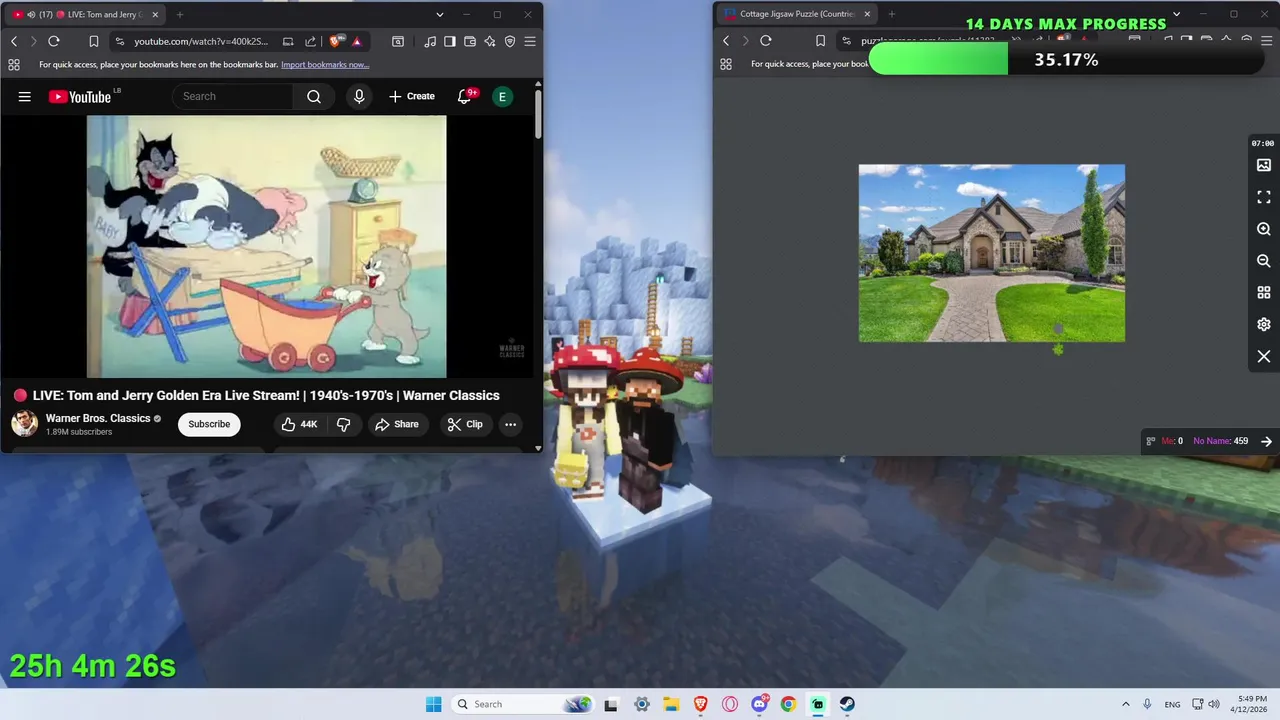This screenshot has height=720, width=1280.
Task: Open Brave Rewards triangle icon
Action: (357, 41)
